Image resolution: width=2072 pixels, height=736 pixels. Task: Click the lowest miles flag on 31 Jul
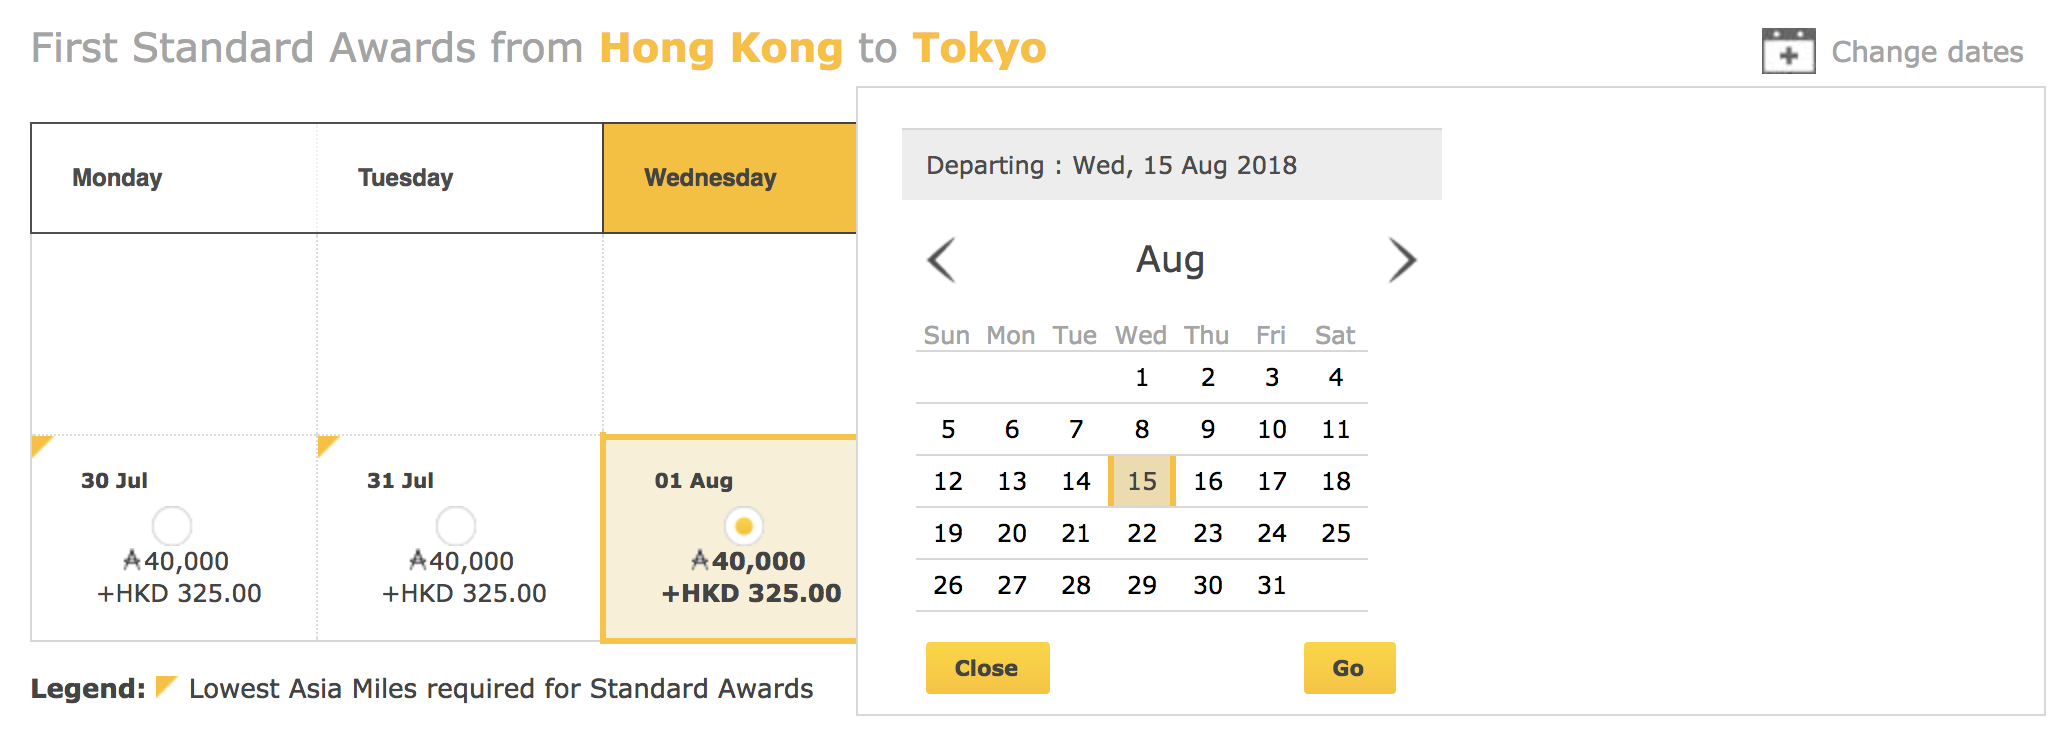327,445
